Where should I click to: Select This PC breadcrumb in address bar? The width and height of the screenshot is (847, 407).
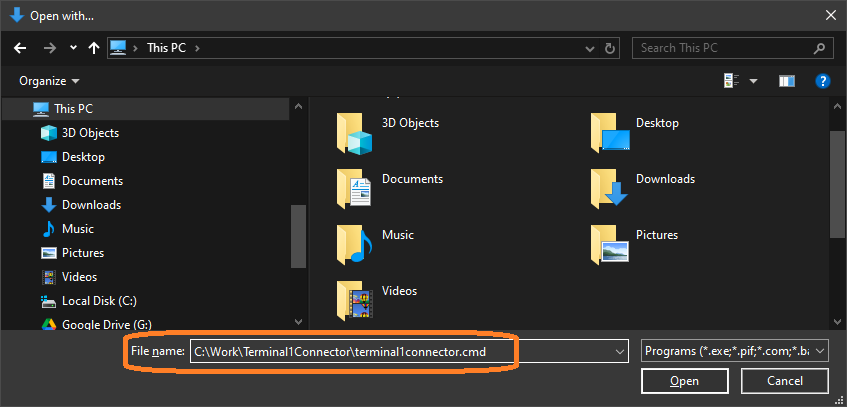point(166,48)
